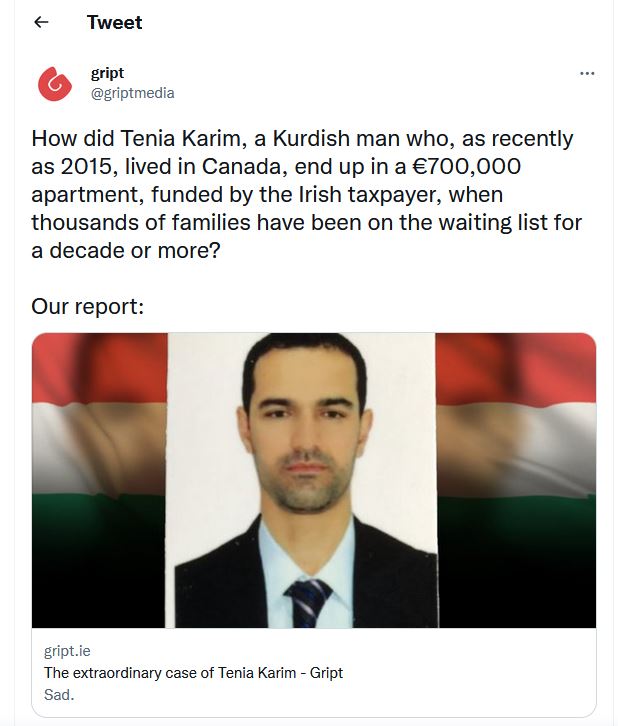
Task: Open the @griptmedia handle profile
Action: point(132,93)
